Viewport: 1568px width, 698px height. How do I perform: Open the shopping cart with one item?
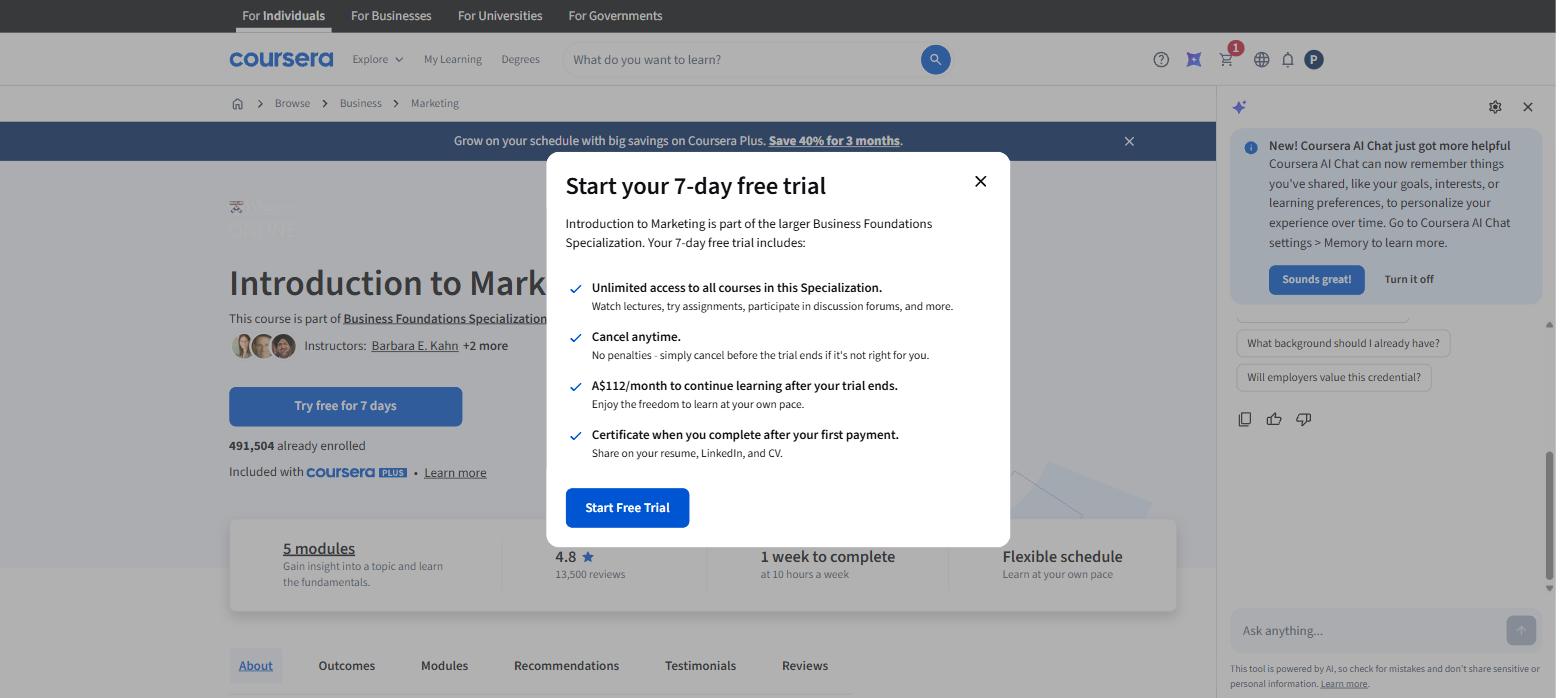point(1226,59)
